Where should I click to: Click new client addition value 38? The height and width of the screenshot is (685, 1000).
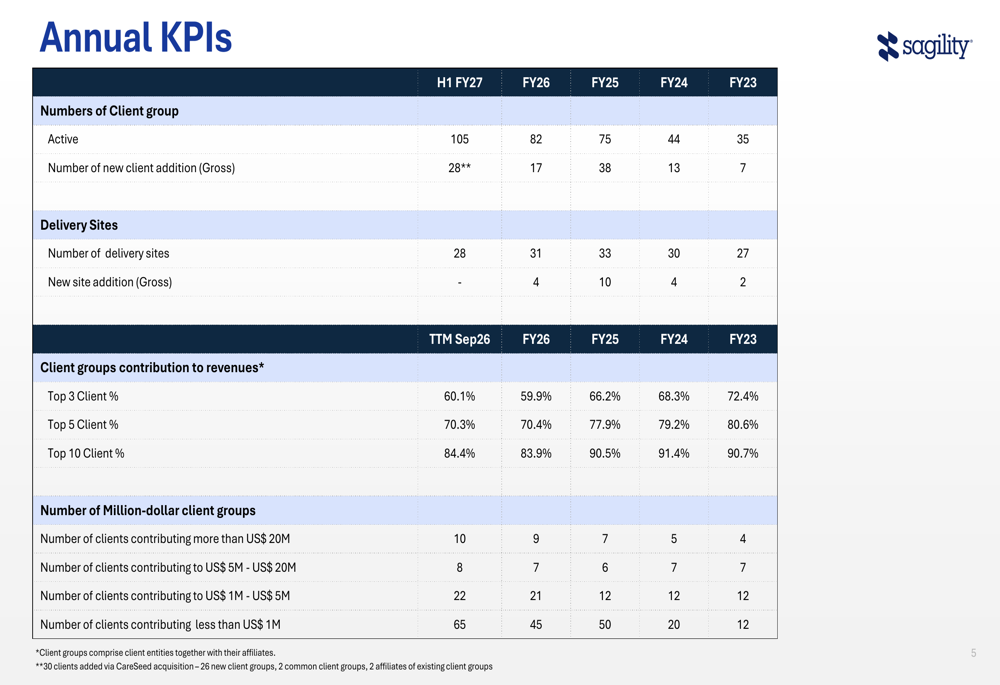pyautogui.click(x=605, y=168)
